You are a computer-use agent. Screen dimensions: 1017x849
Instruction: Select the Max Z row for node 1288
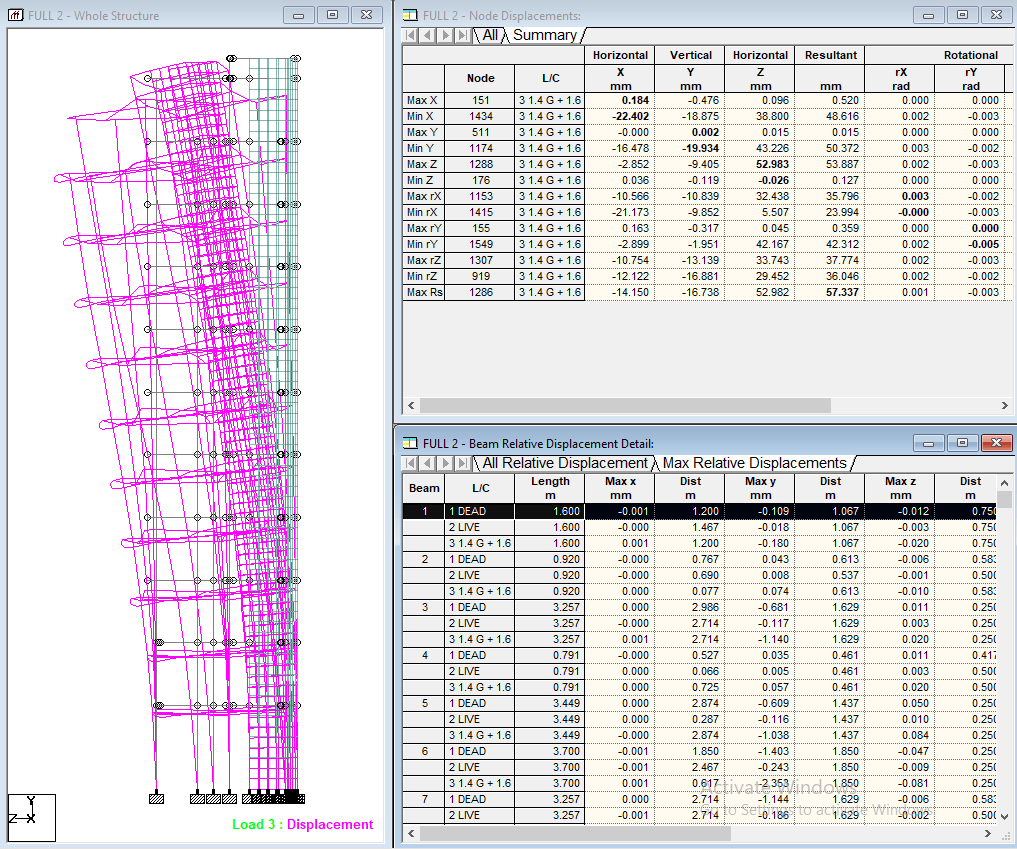point(708,164)
